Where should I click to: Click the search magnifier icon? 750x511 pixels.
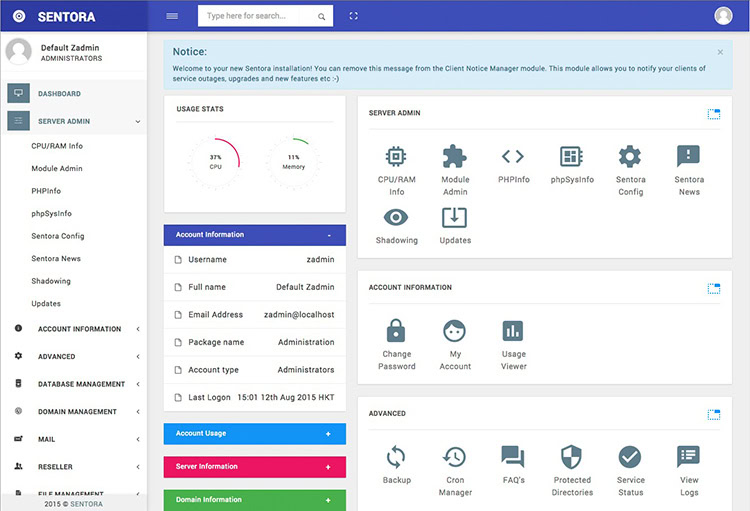(321, 16)
